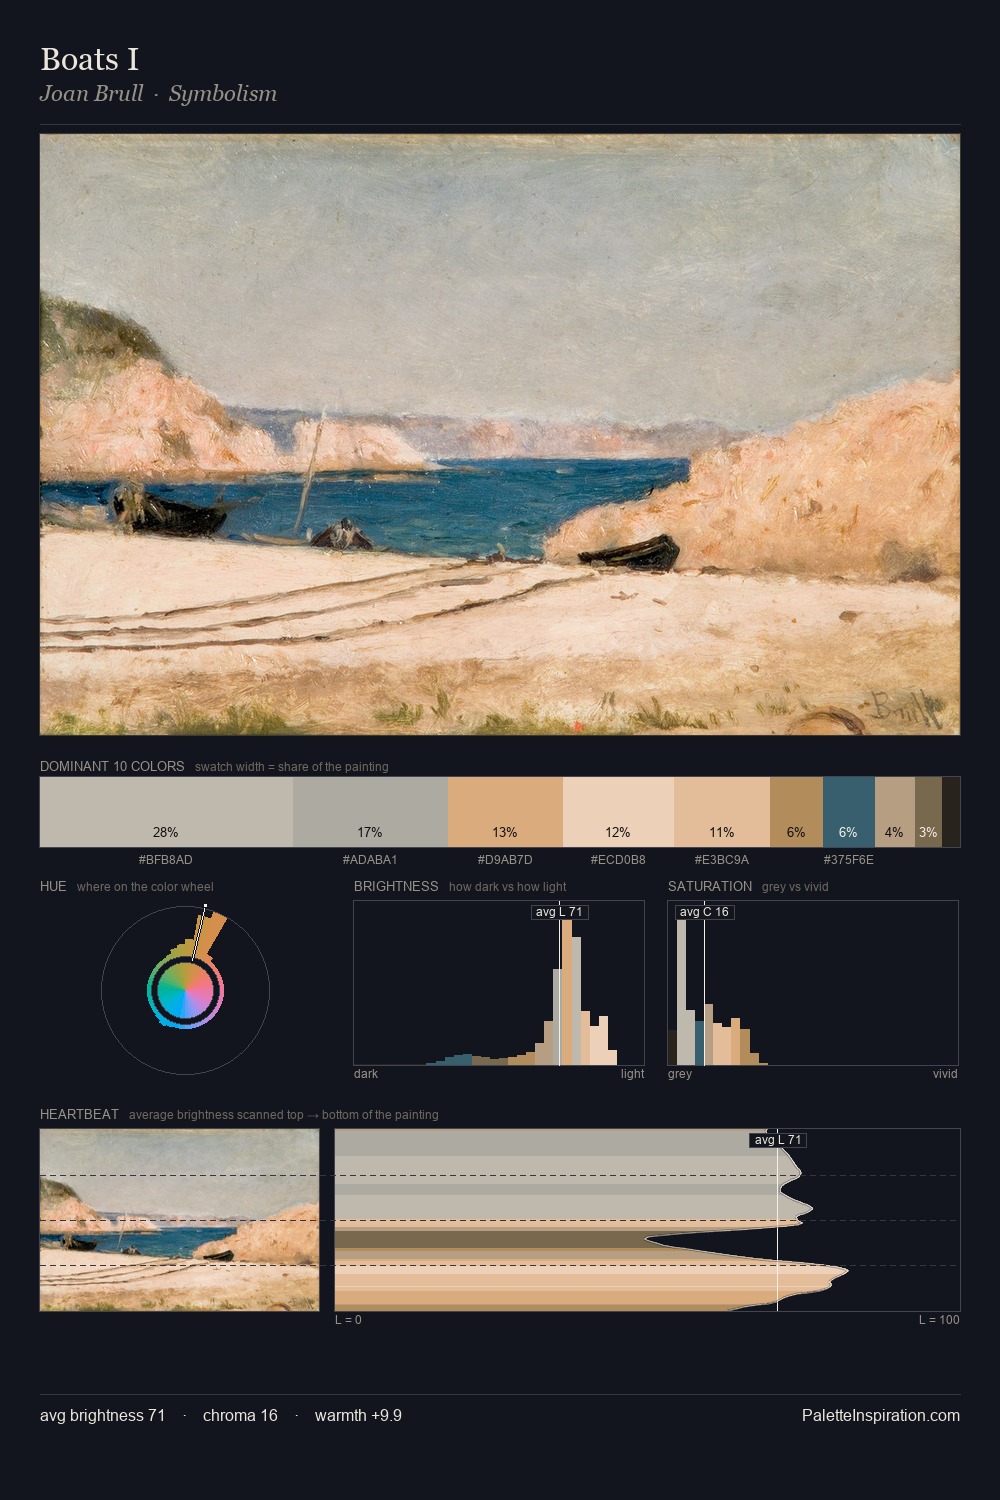This screenshot has height=1500, width=1000.
Task: Click the darkest swatch at the strip end
Action: click(951, 812)
